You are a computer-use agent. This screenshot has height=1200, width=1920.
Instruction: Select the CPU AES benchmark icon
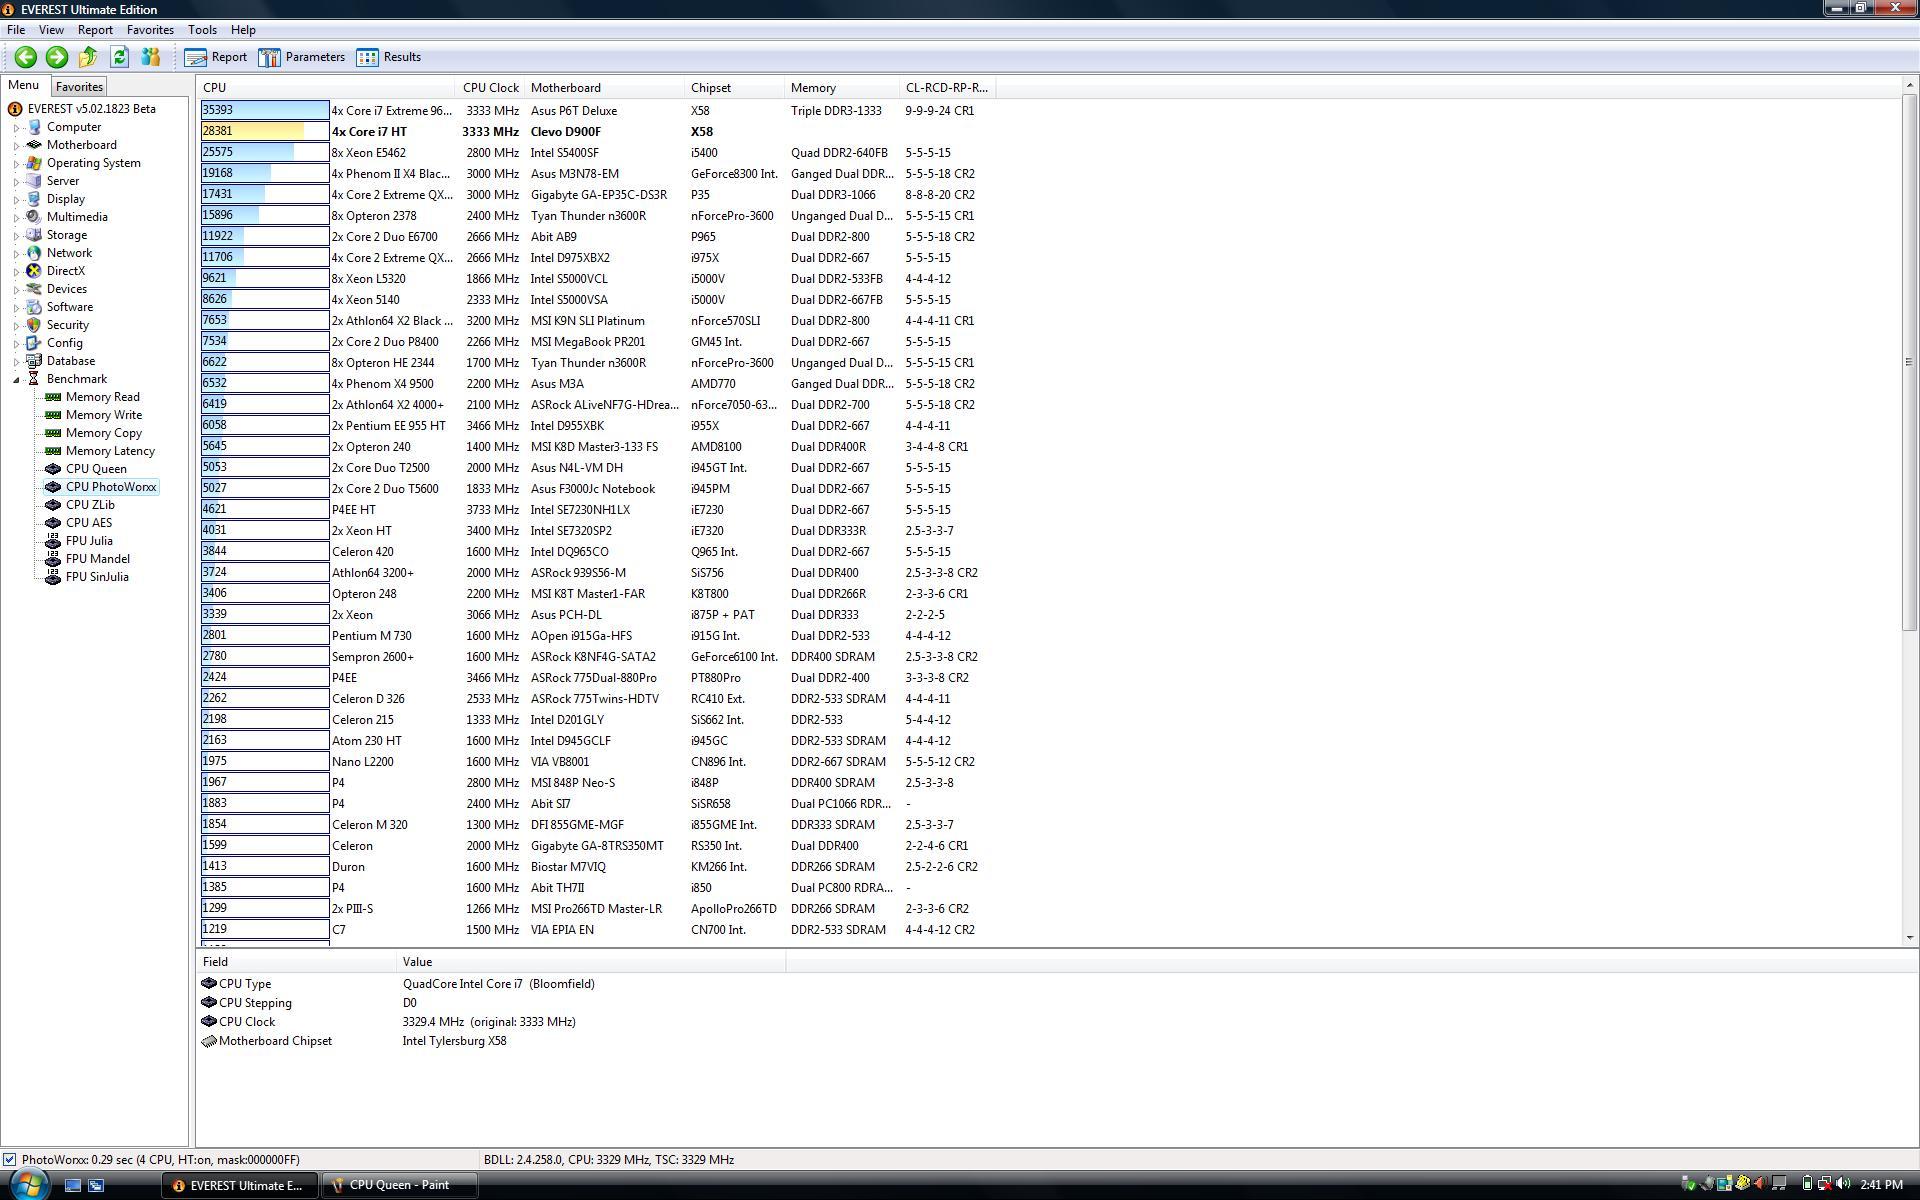coord(53,523)
